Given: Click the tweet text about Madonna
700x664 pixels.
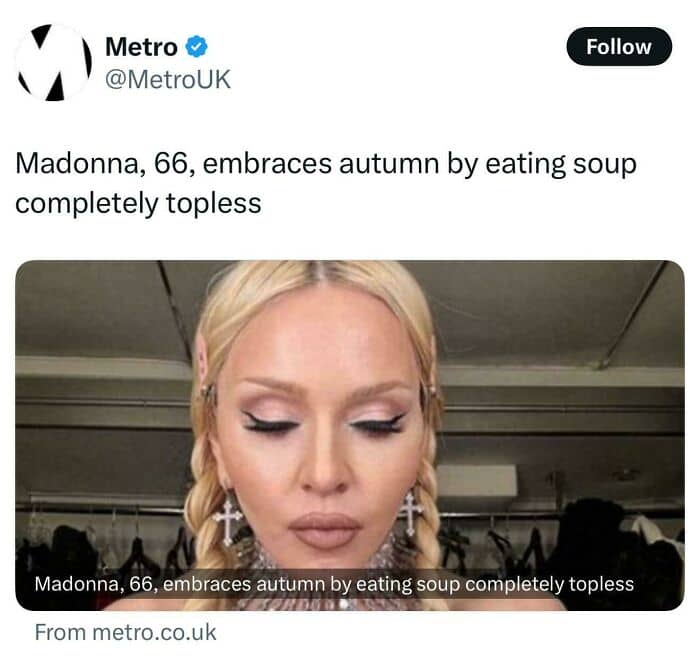Looking at the screenshot, I should [x=325, y=183].
